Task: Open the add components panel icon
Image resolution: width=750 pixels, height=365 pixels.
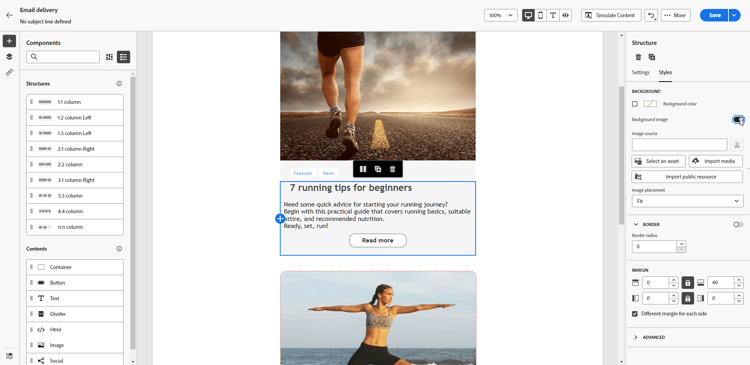Action: pos(9,41)
